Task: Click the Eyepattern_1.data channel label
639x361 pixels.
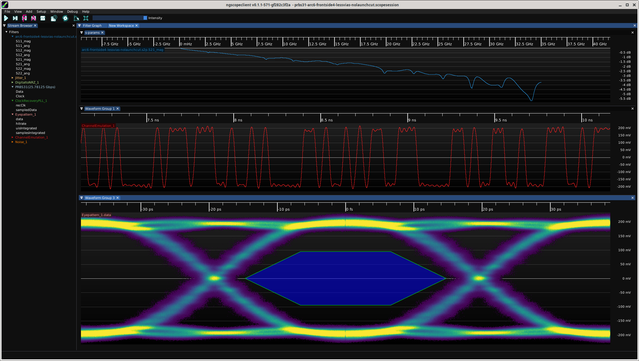Action: (96, 215)
